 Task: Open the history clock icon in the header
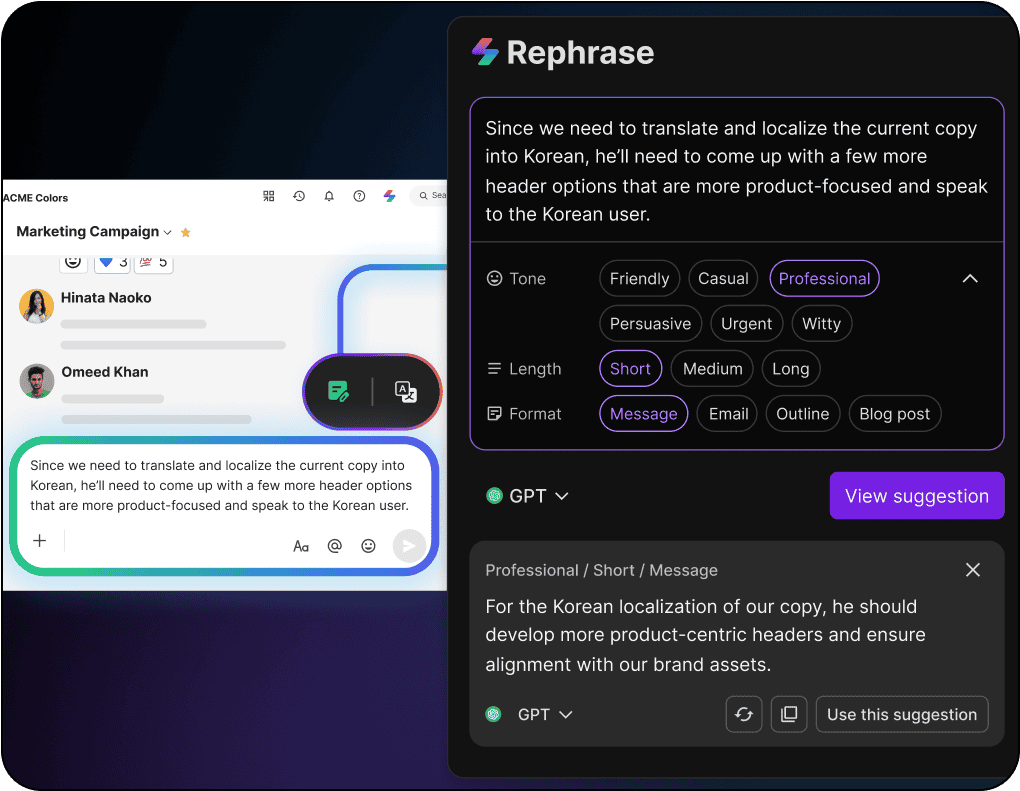click(x=298, y=196)
